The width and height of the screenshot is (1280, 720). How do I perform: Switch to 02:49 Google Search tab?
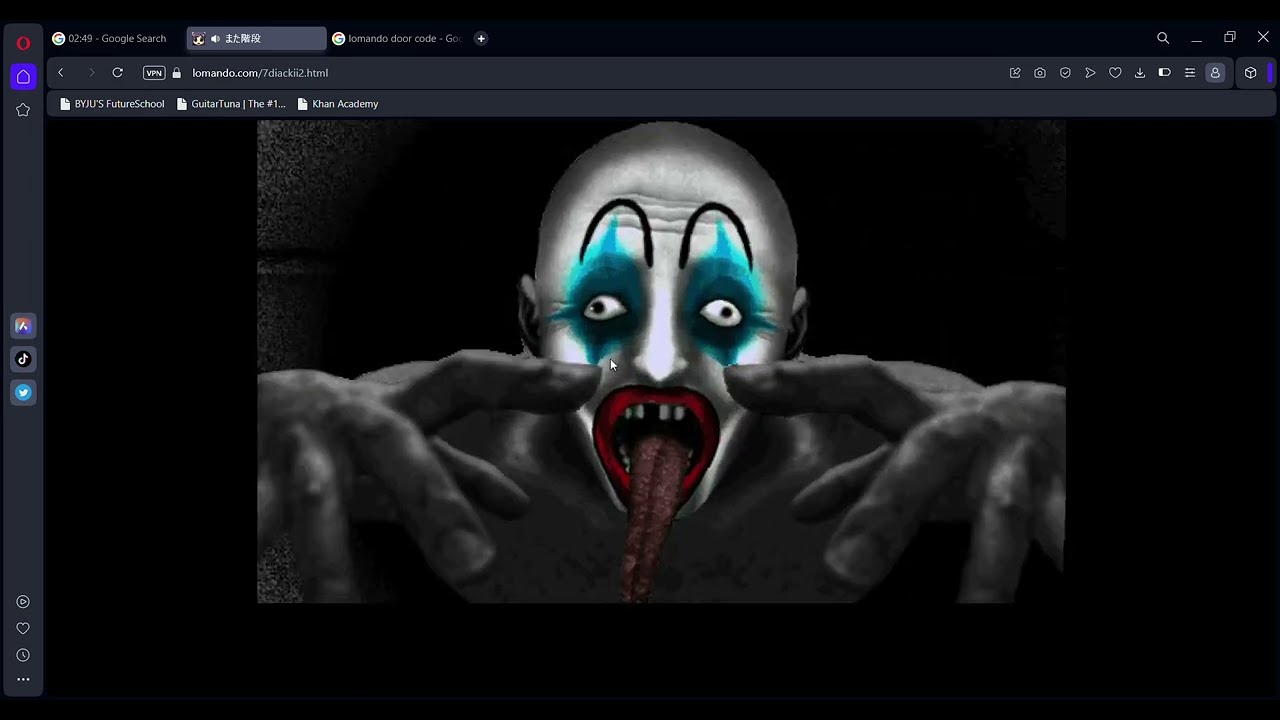click(110, 39)
